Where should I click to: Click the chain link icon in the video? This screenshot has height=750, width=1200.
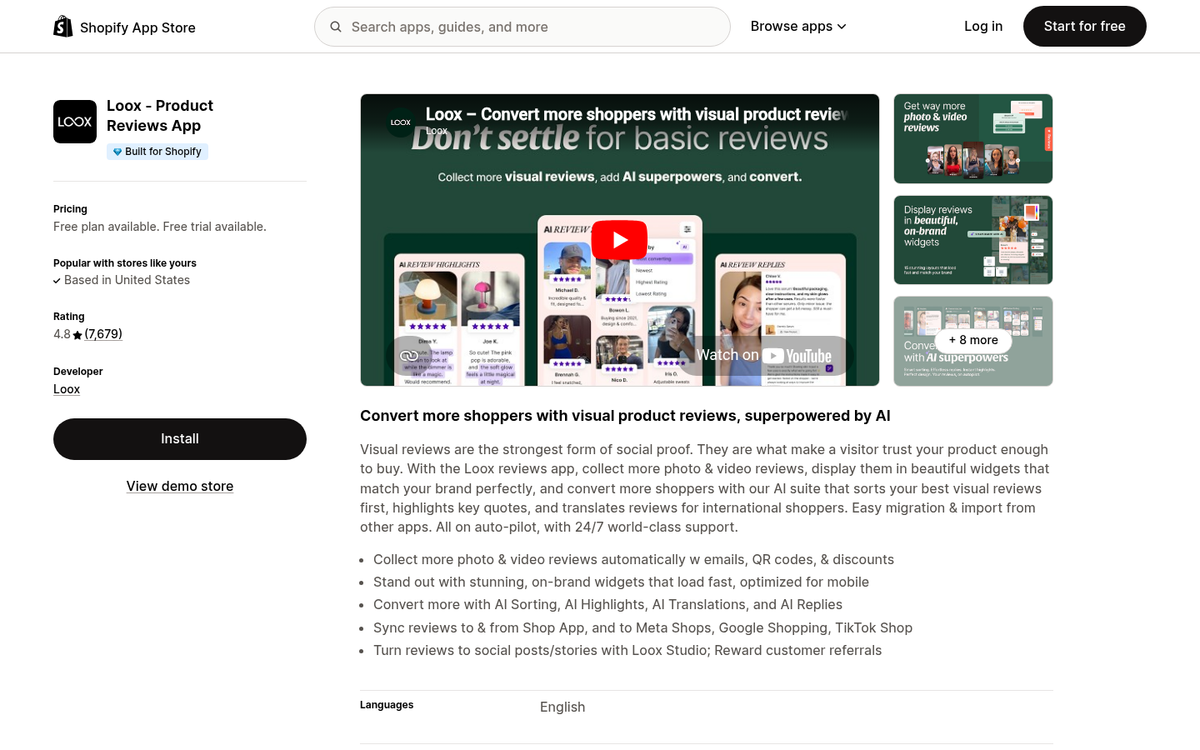(409, 355)
